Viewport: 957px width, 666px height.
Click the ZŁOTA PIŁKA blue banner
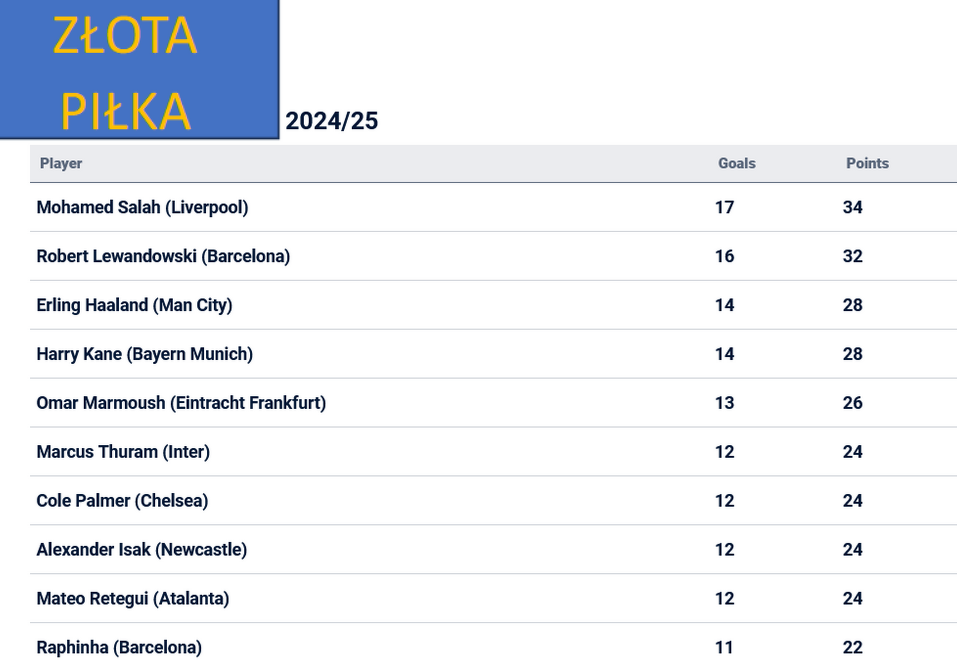(x=139, y=69)
